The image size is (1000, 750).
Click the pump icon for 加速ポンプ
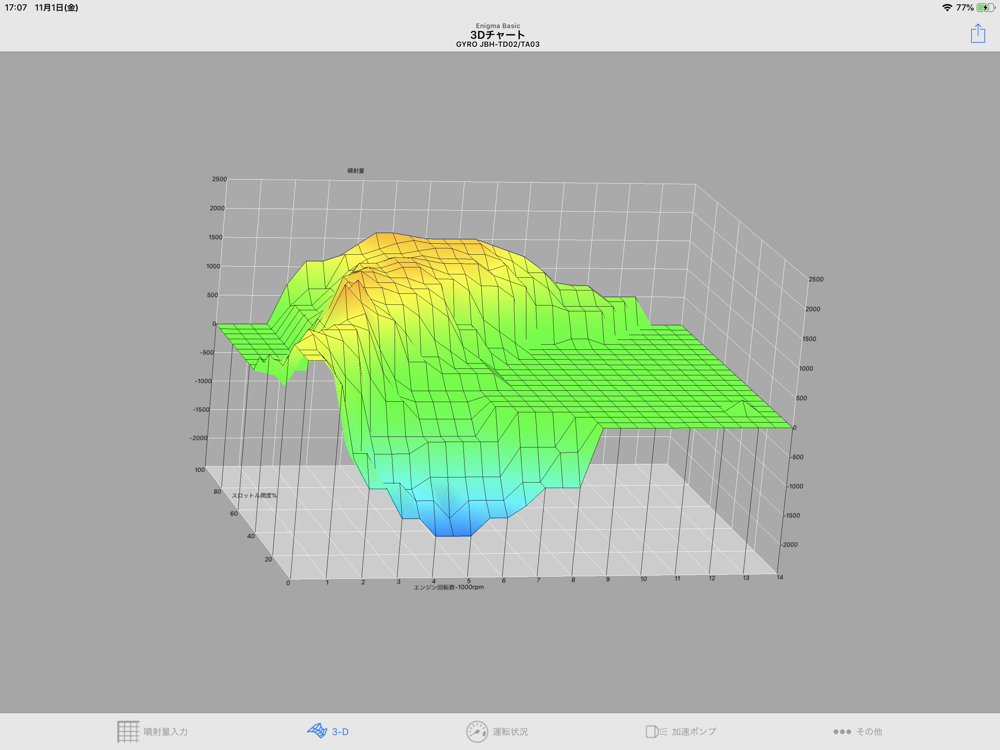pos(656,731)
